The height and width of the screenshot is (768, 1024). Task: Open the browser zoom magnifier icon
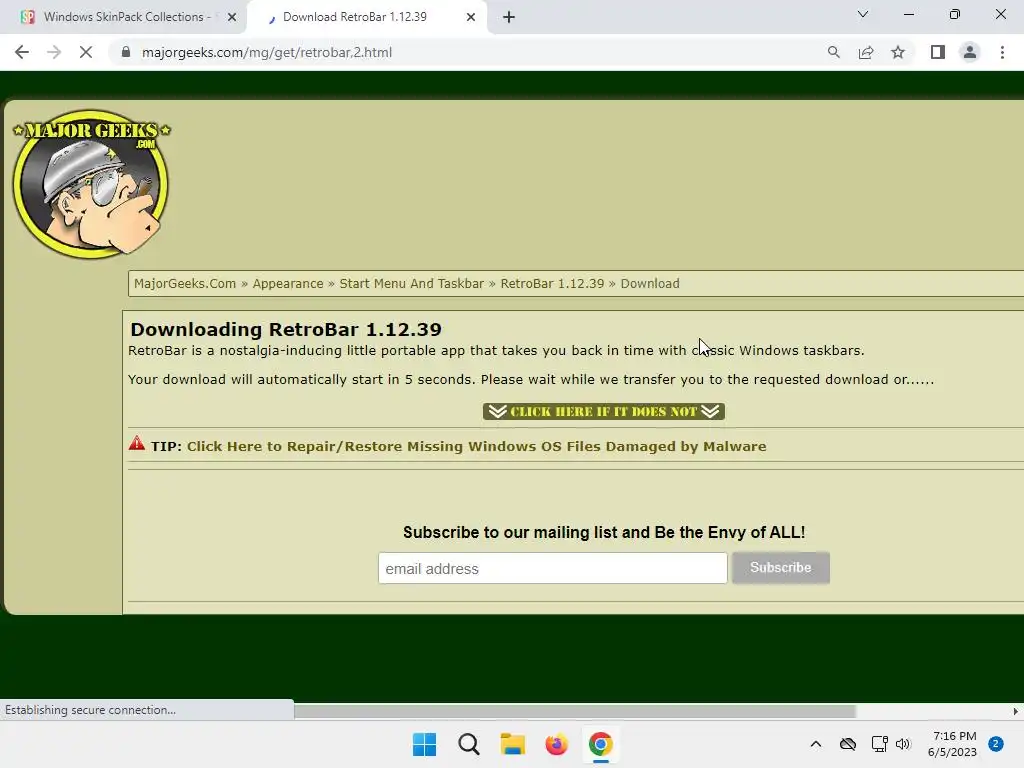pyautogui.click(x=833, y=52)
